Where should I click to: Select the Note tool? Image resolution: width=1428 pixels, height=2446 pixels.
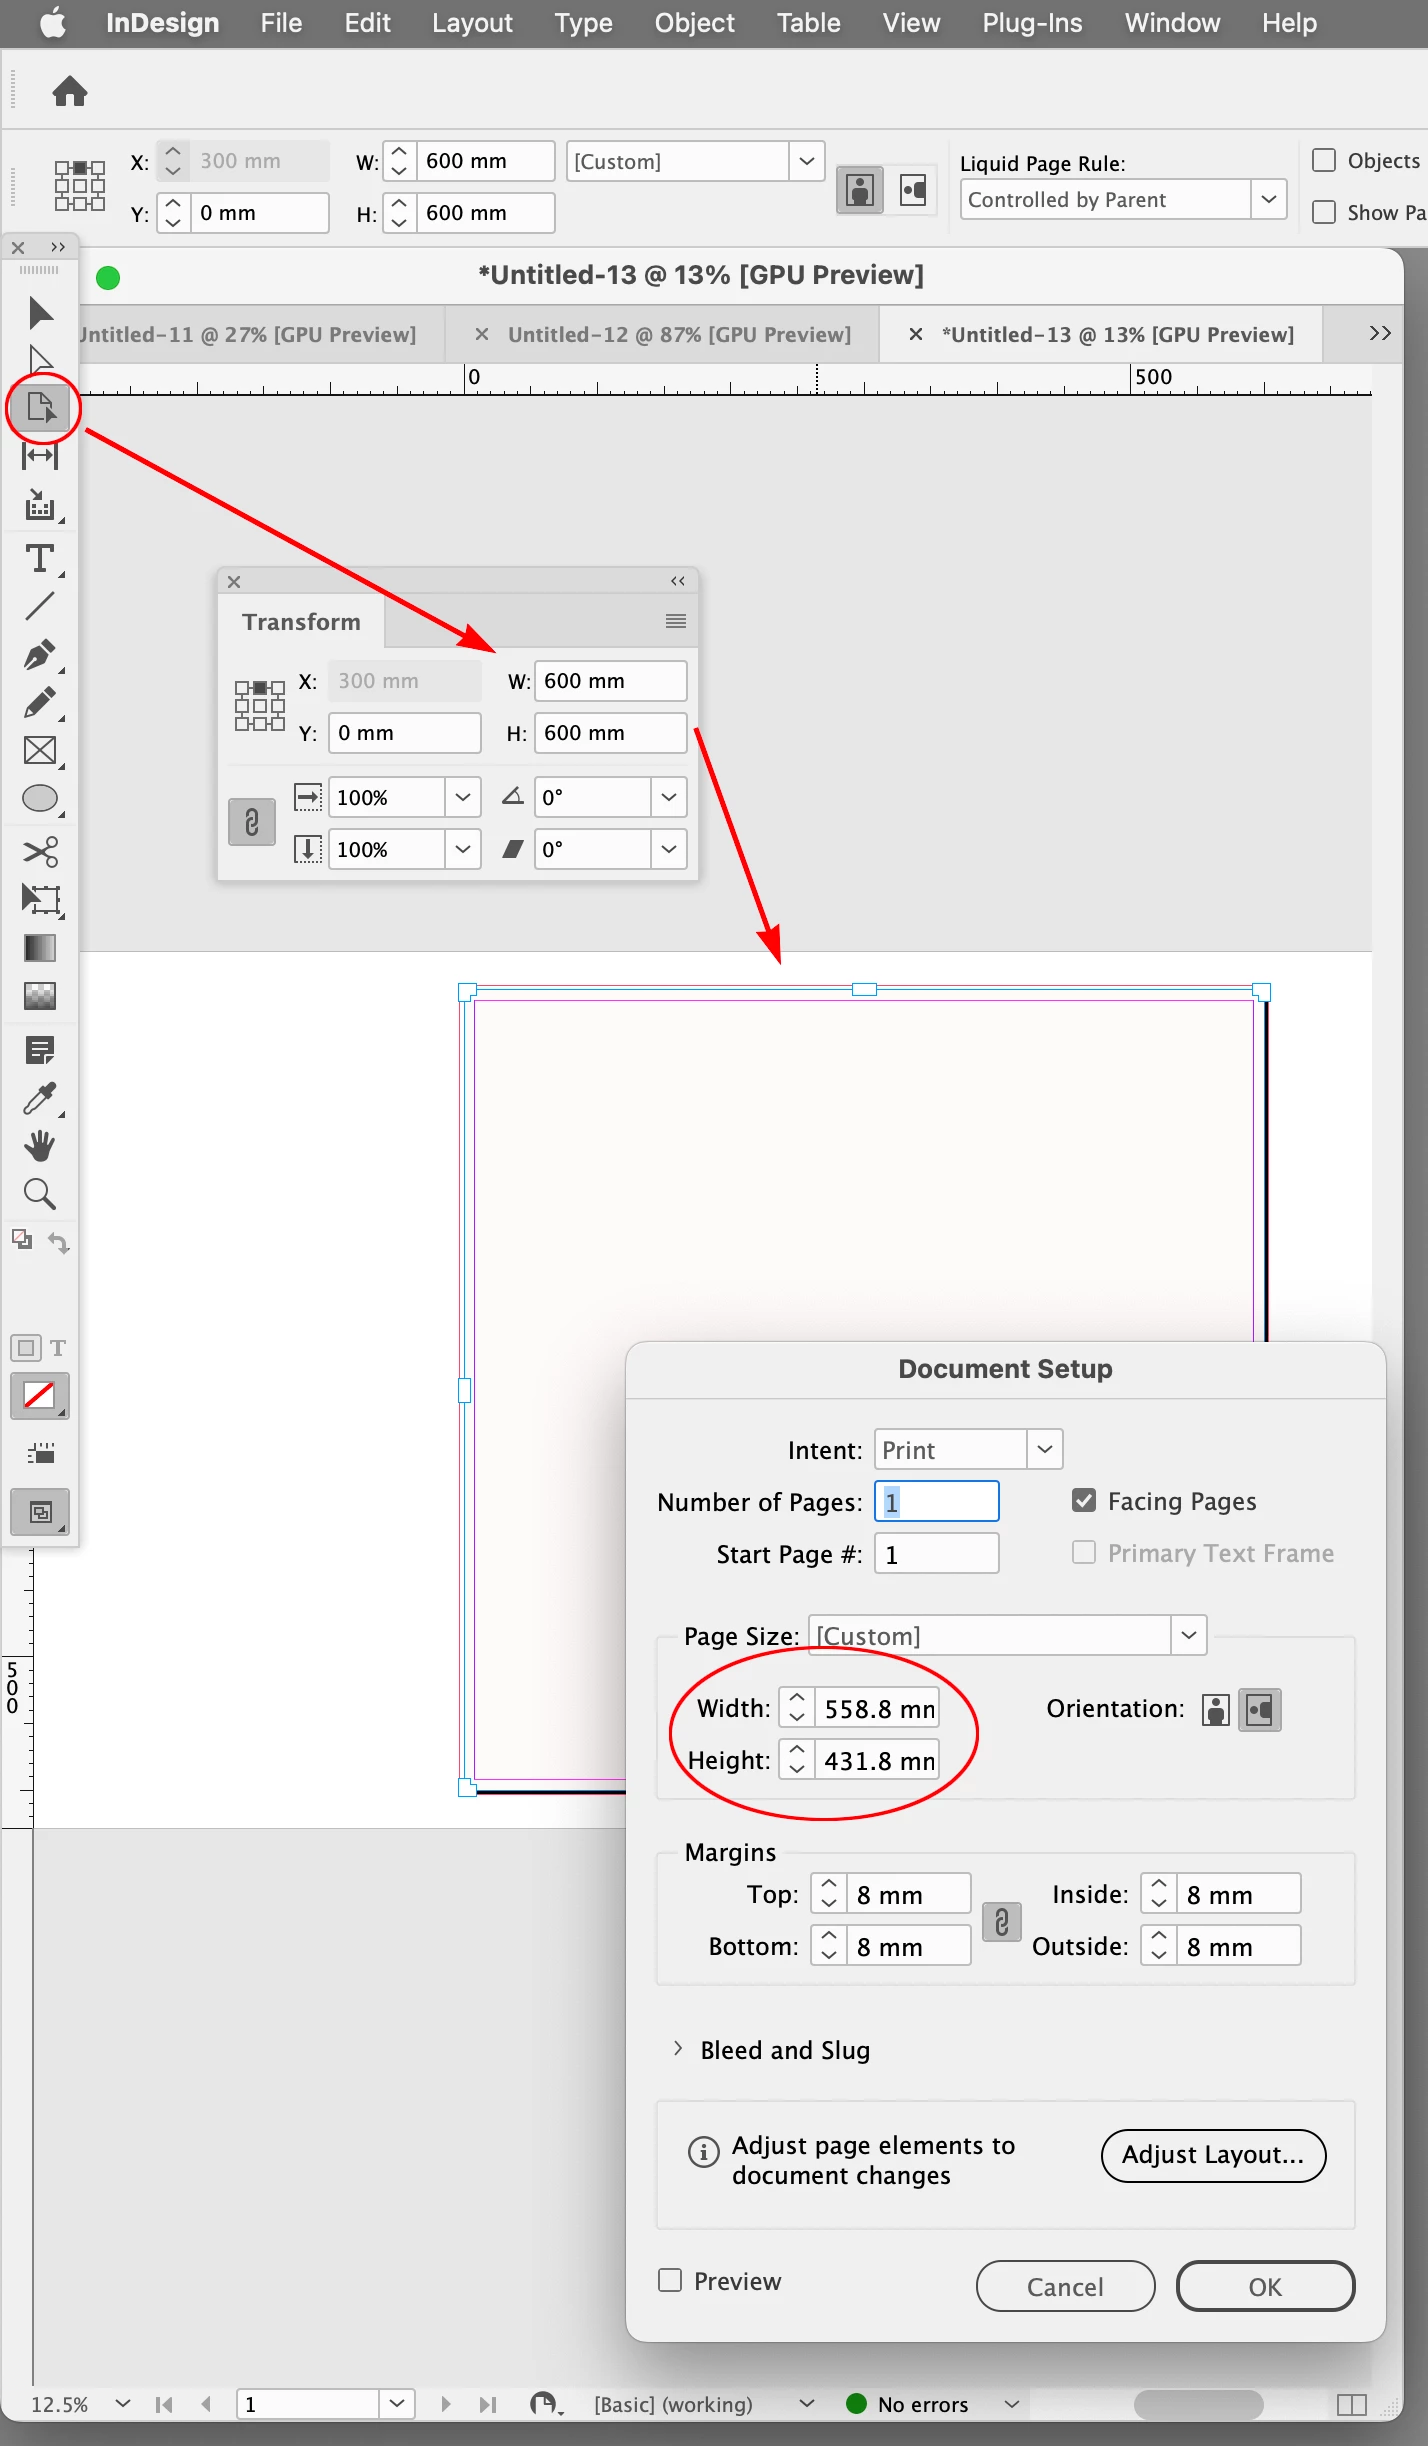click(40, 1050)
